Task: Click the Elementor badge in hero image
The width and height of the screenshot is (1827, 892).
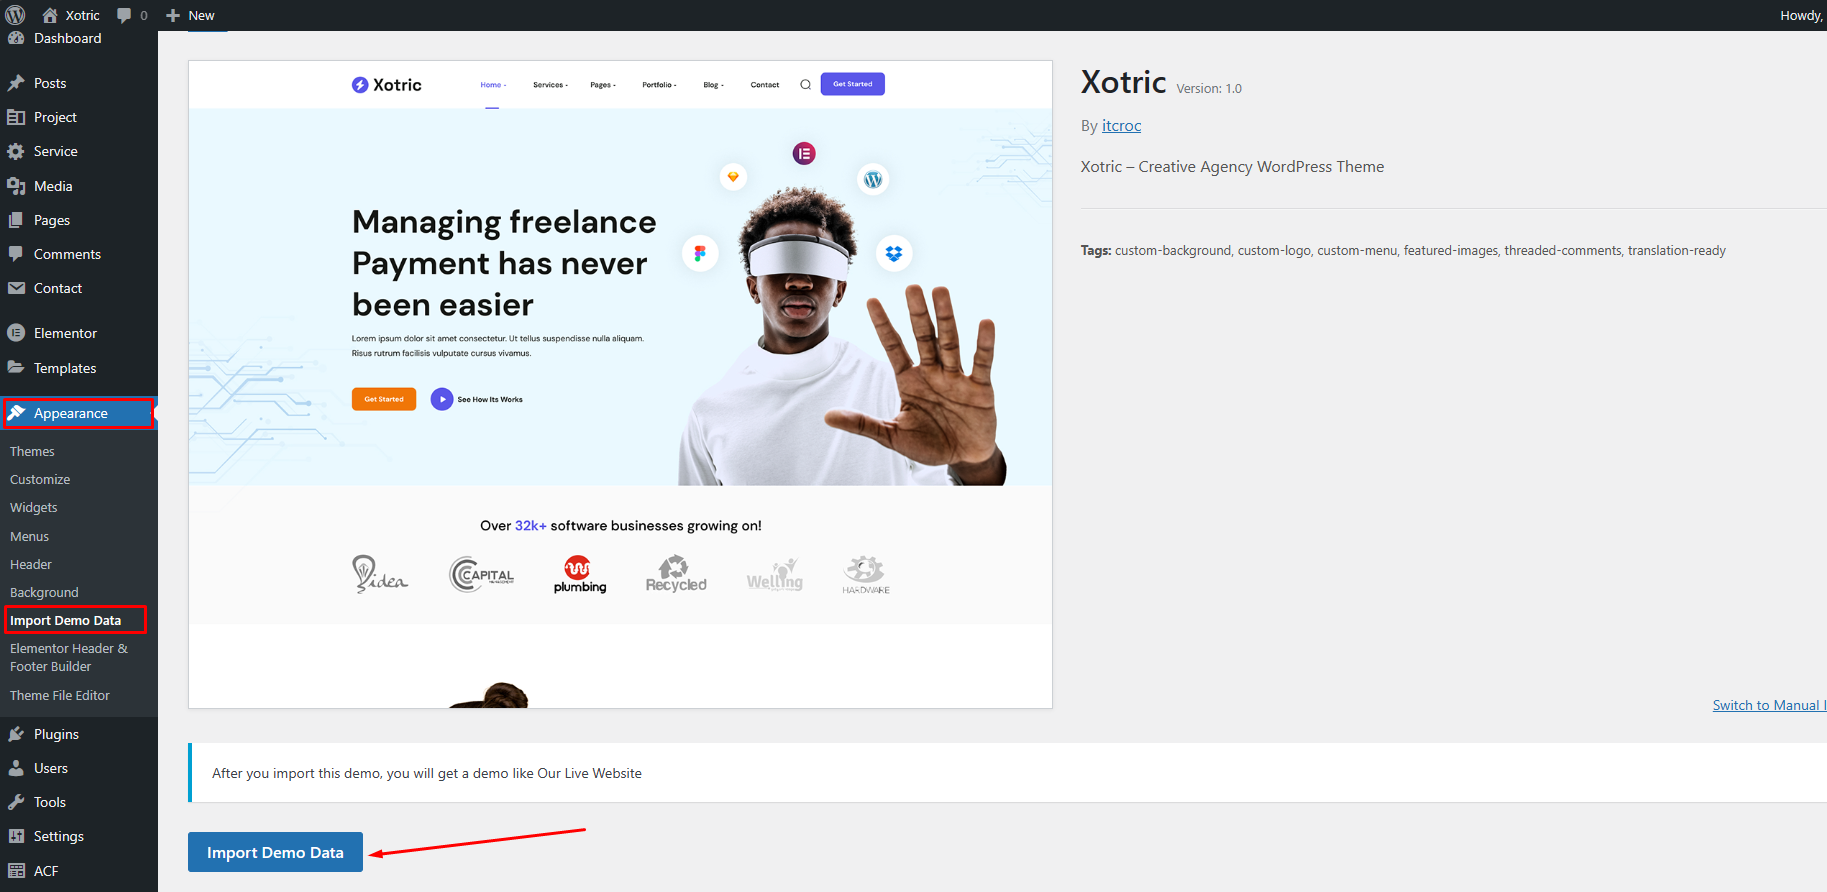Action: 804,153
